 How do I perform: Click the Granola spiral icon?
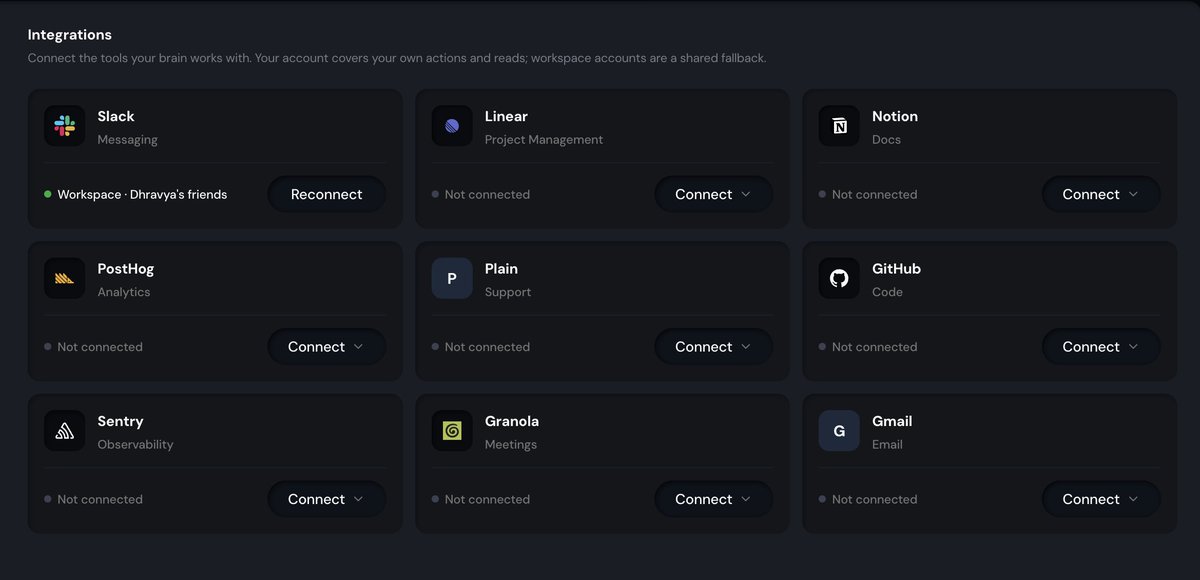452,431
